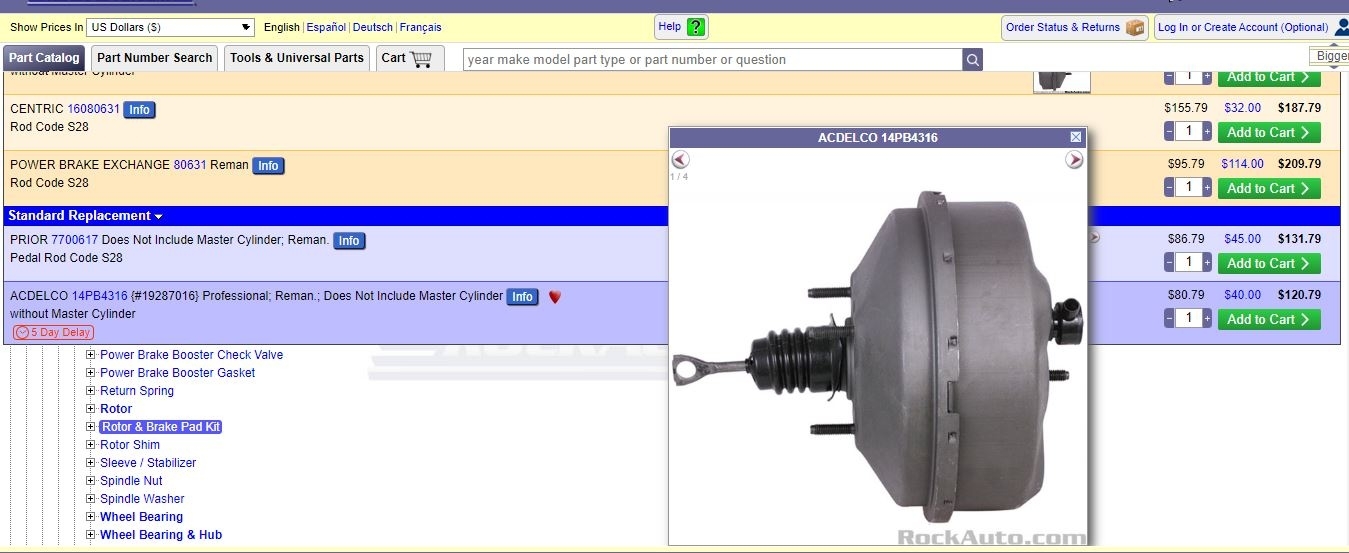Open Info for POWER BRAKE EXCHANGE 80631
Image resolution: width=1349 pixels, height=553 pixels.
(268, 166)
